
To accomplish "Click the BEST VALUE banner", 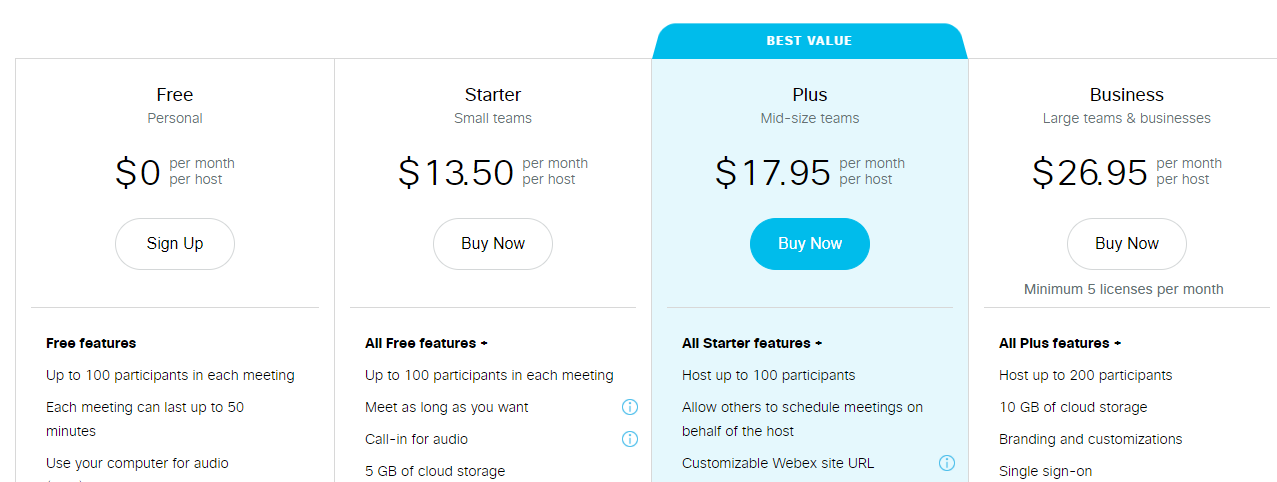I will coord(810,41).
